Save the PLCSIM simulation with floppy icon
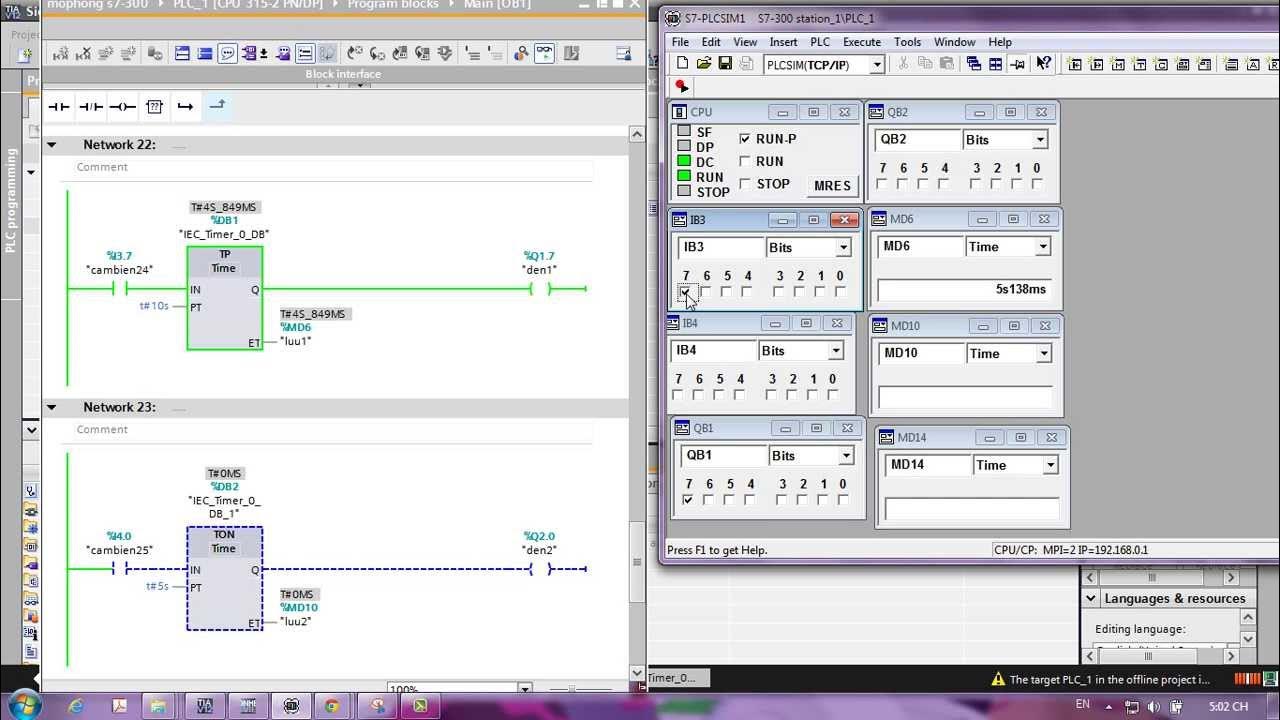The height and width of the screenshot is (720, 1280). coord(725,64)
